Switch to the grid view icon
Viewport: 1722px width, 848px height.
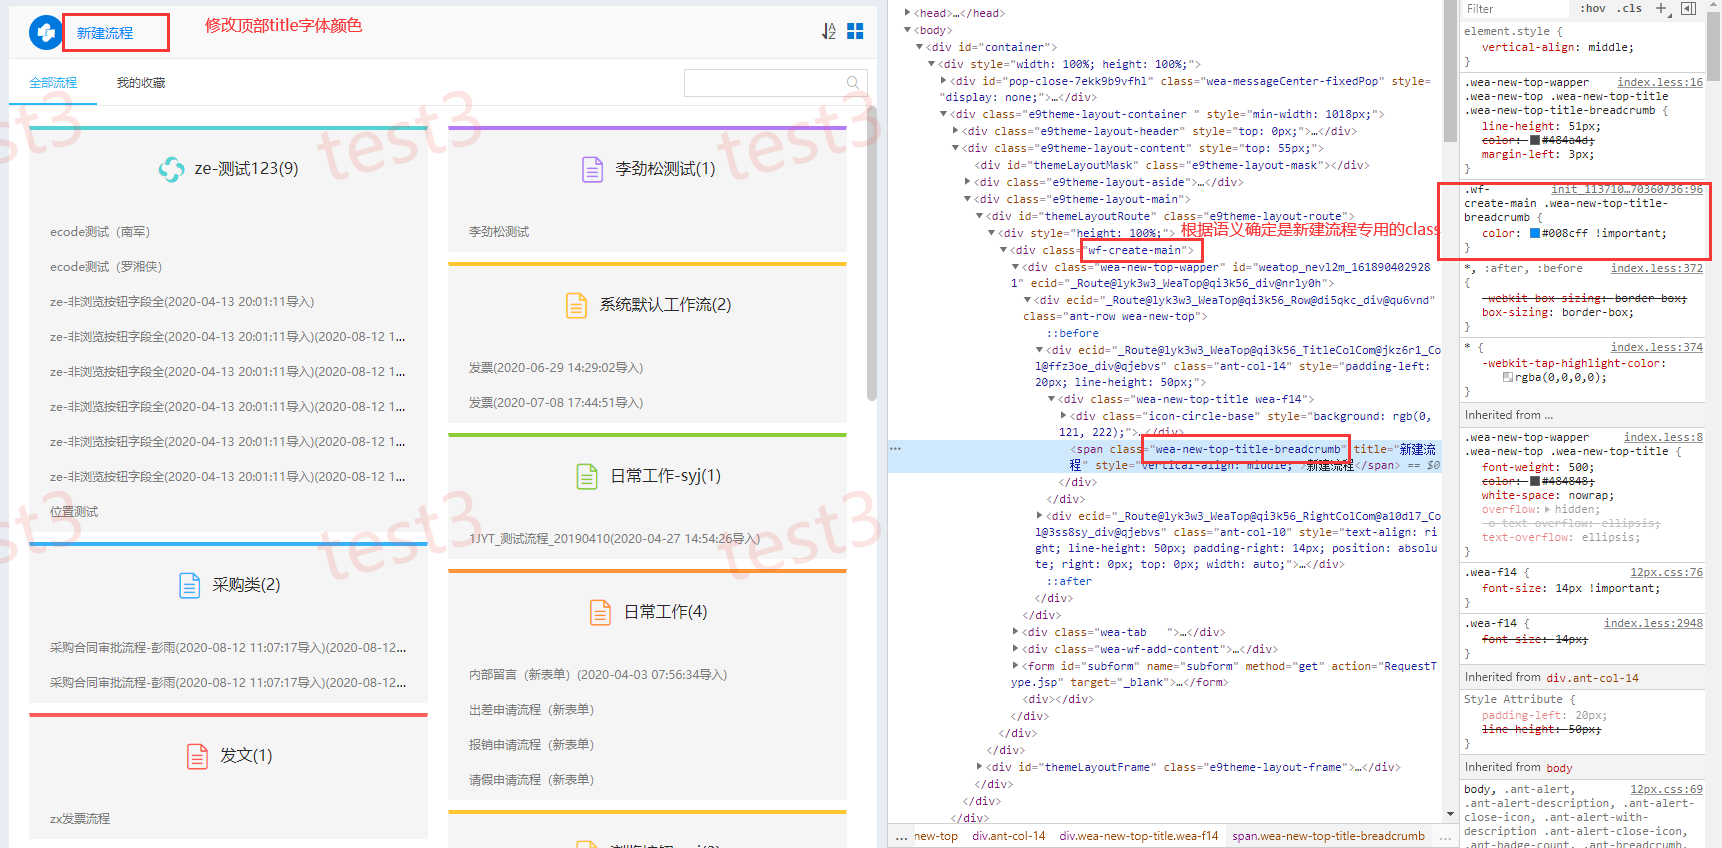855,32
